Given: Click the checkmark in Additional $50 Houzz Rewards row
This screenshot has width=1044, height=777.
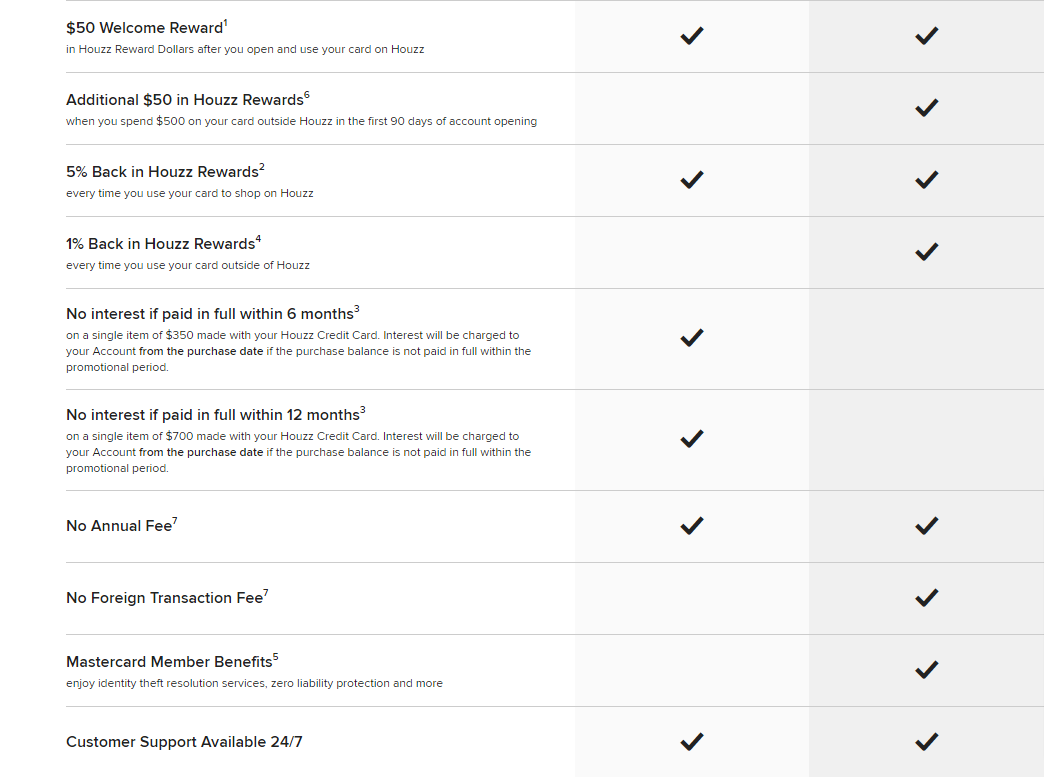Looking at the screenshot, I should [x=926, y=108].
